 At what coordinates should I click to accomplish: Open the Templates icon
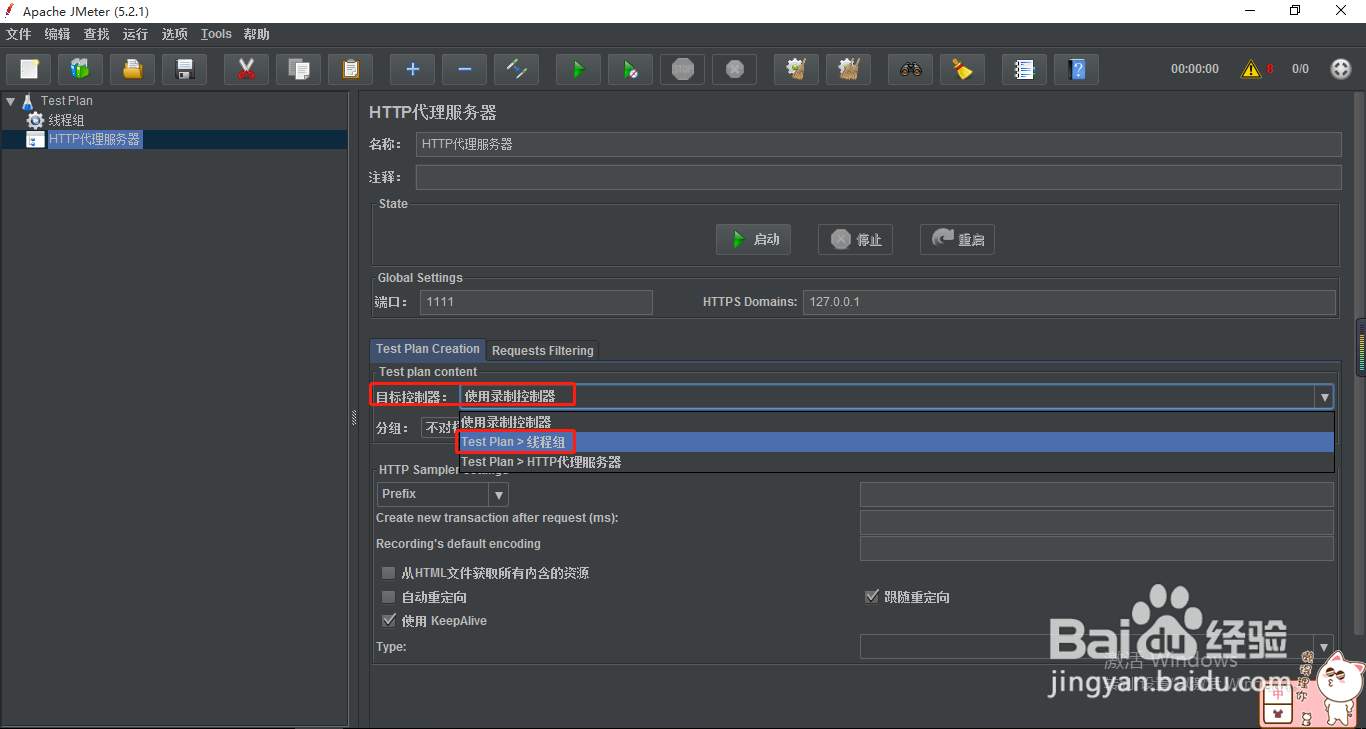[x=81, y=69]
